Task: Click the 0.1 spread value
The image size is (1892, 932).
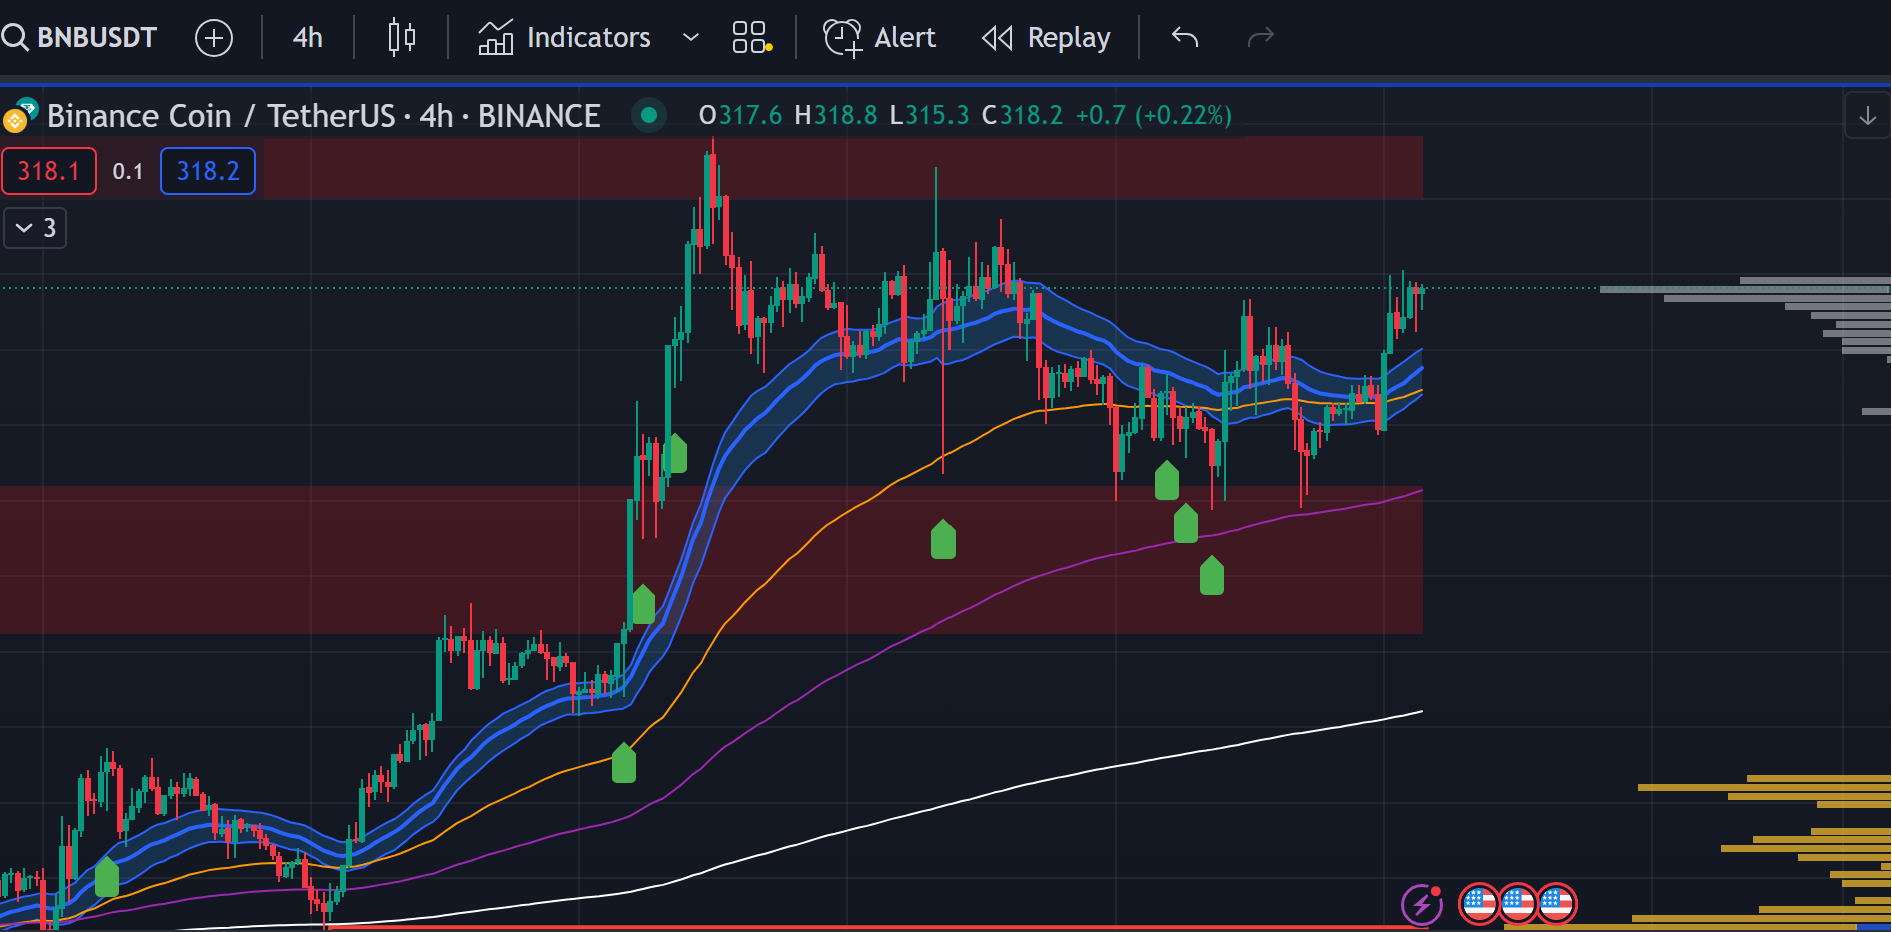Action: [128, 172]
